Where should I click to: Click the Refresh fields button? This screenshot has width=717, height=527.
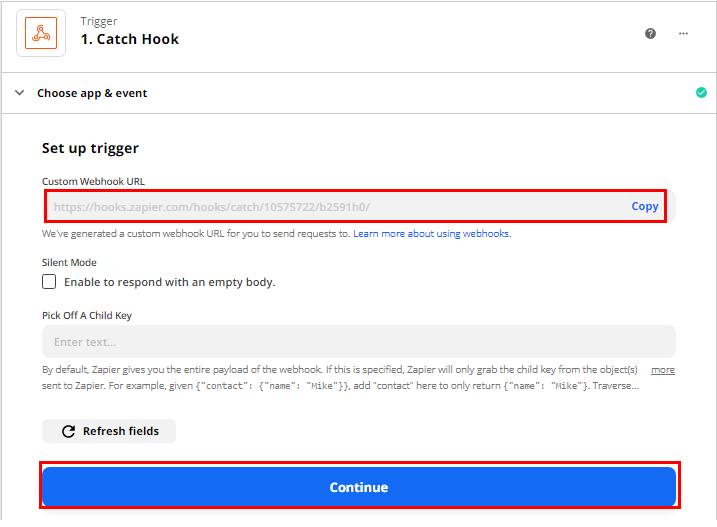[109, 431]
